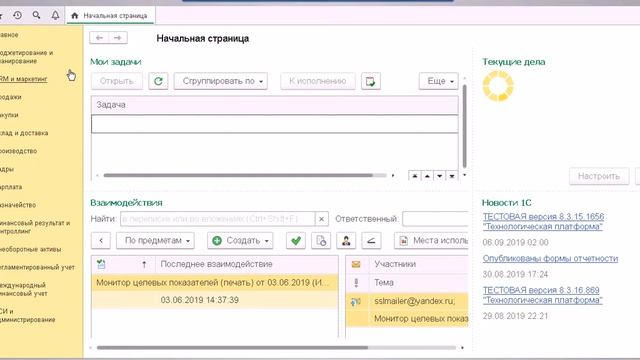640x360 pixels.
Task: Click the Настроить button
Action: 599,176
